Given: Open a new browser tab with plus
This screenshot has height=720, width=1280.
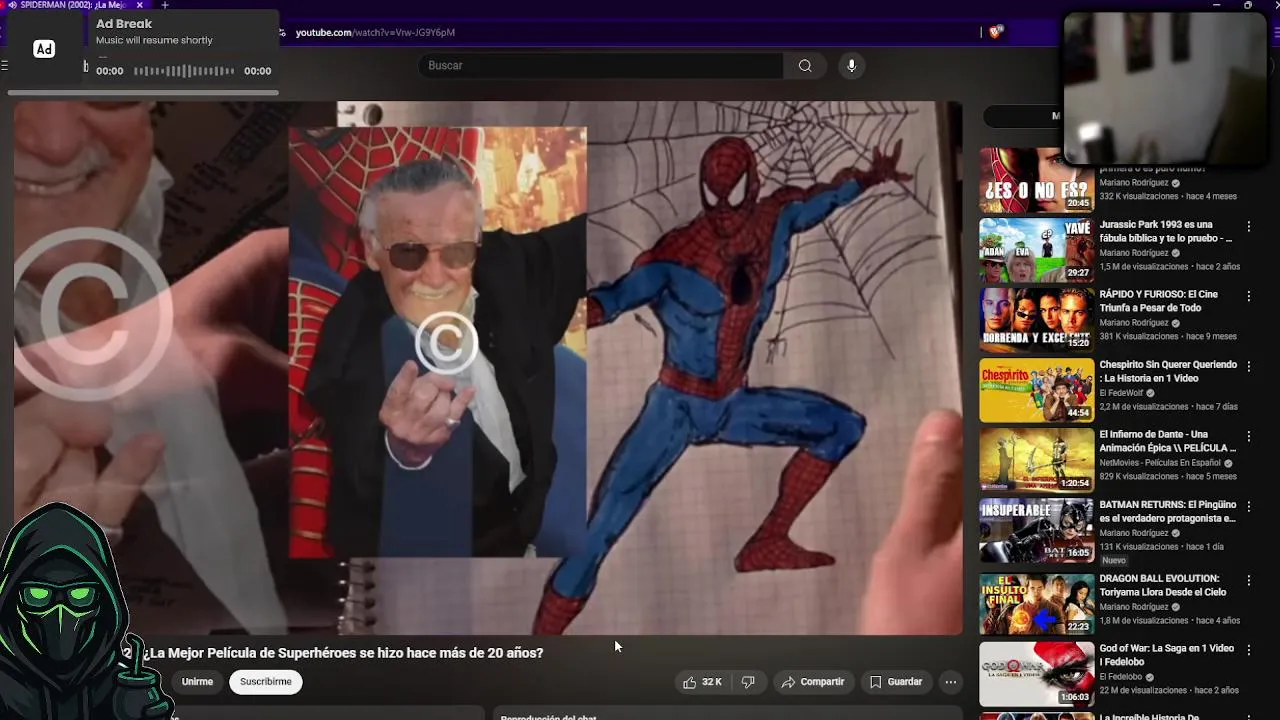Looking at the screenshot, I should [165, 5].
